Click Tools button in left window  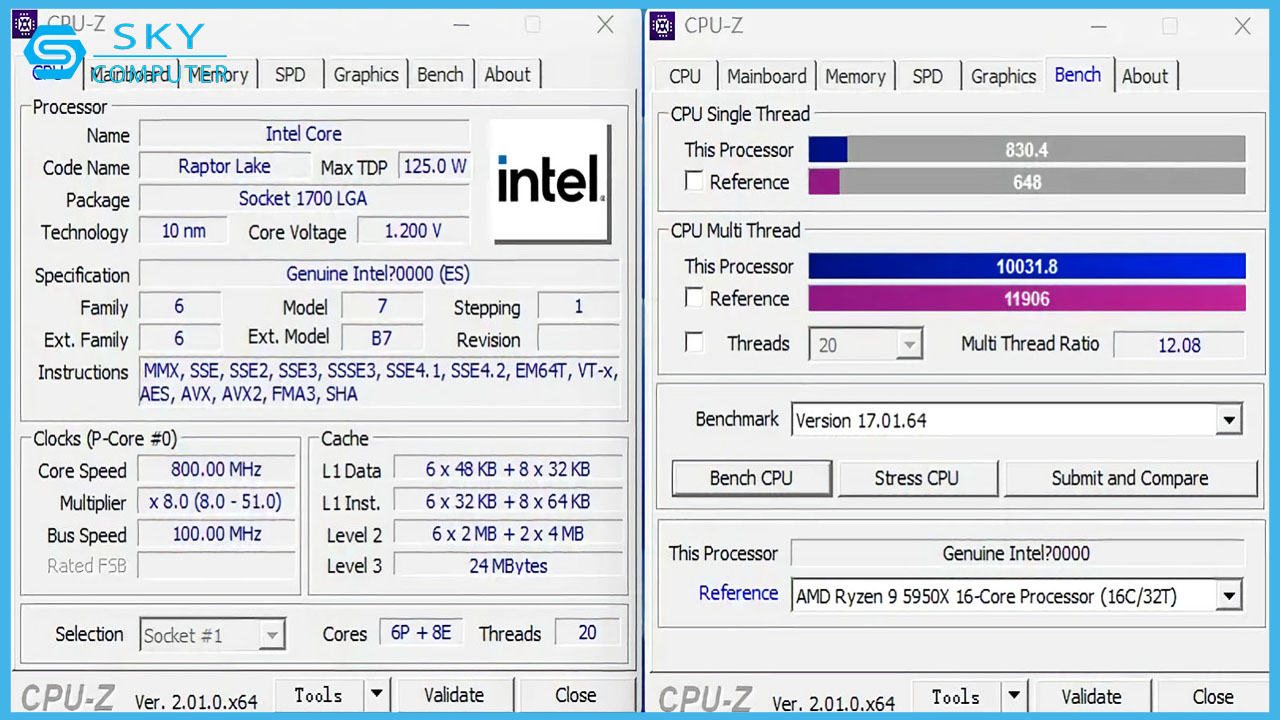[x=318, y=694]
